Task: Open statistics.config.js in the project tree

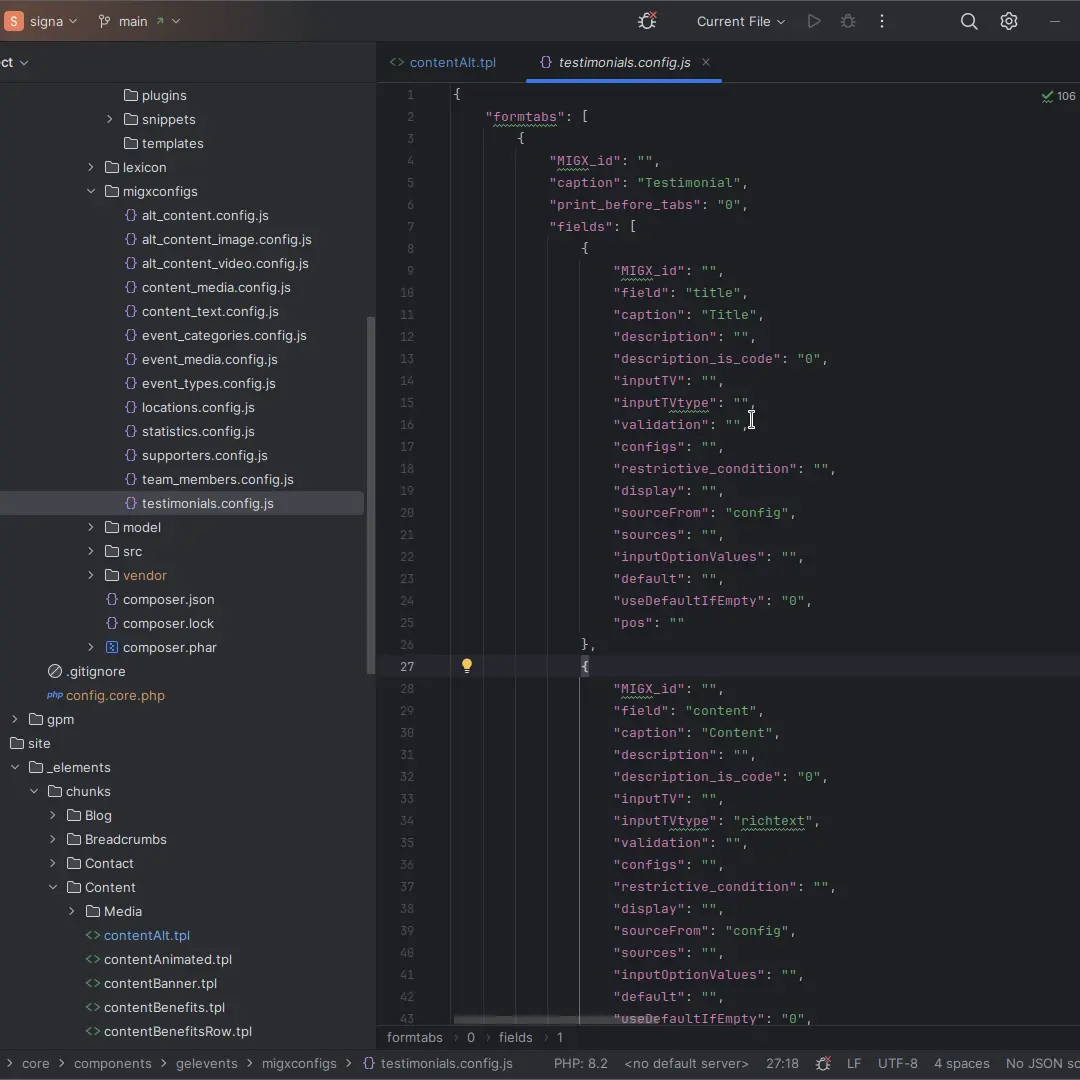Action: 198,431
